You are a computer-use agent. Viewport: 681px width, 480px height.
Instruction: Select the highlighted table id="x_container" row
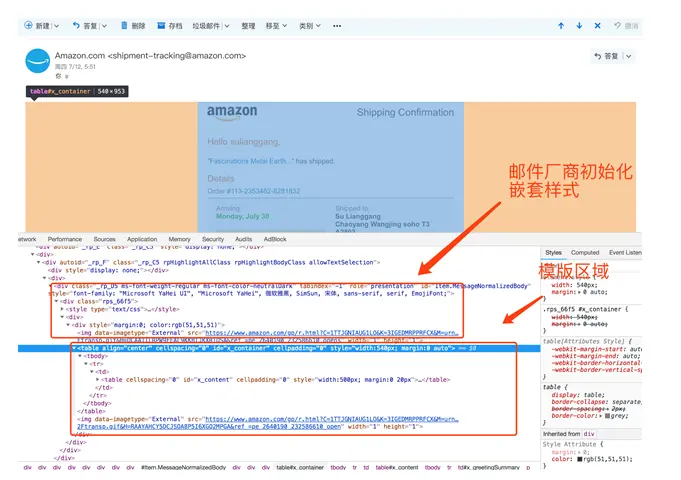coord(279,348)
